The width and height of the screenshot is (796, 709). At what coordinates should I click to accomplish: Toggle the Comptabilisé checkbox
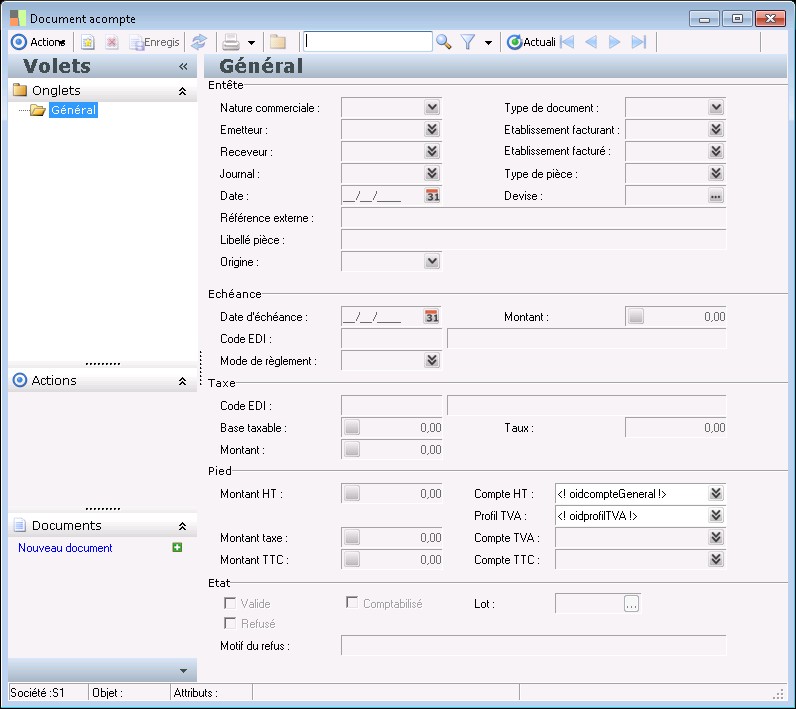(352, 603)
